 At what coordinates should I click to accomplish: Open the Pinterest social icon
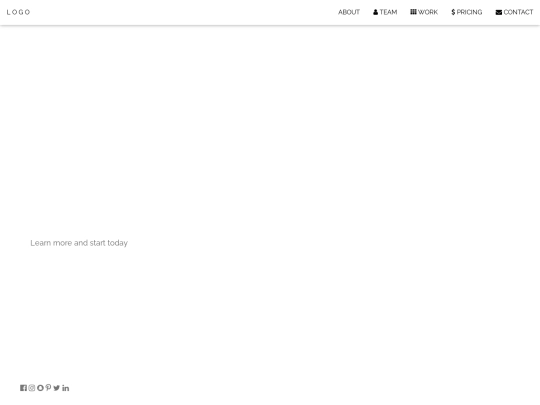point(48,388)
